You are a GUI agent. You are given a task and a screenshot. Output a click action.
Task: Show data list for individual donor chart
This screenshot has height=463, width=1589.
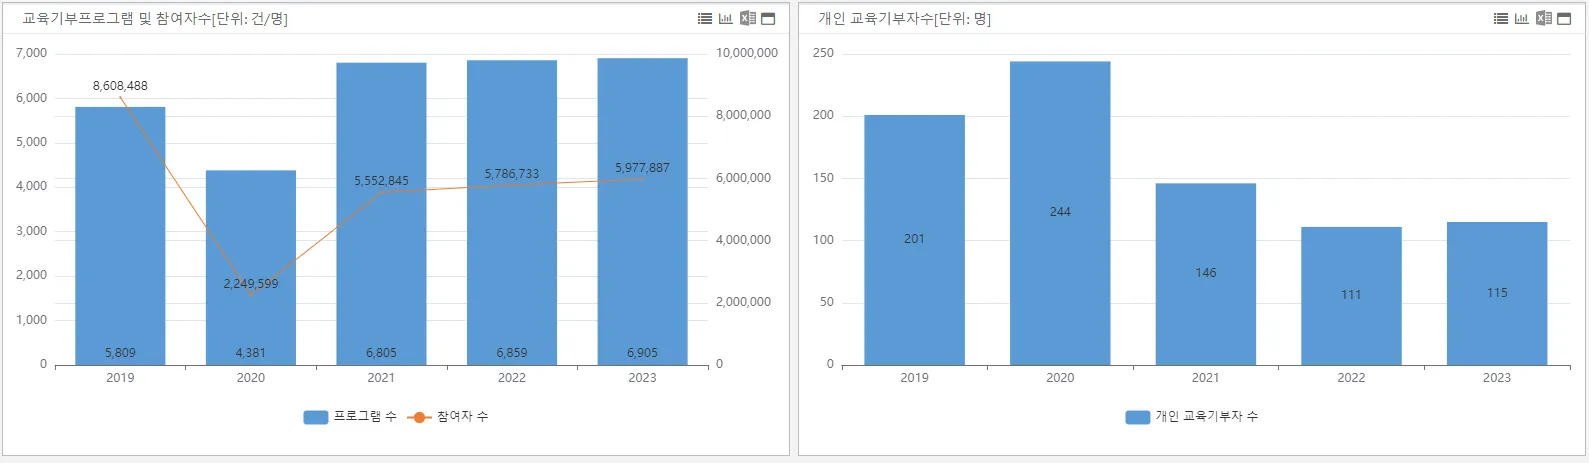coord(1501,19)
